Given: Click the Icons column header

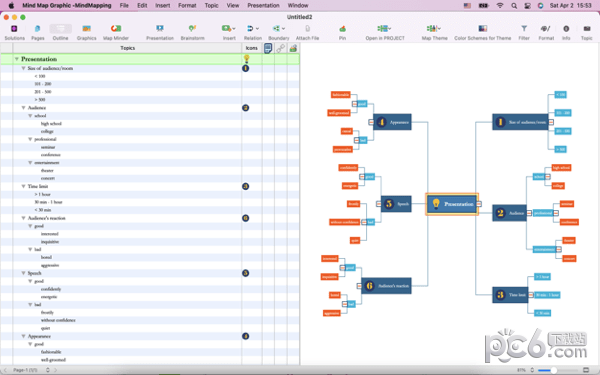Looking at the screenshot, I should (251, 48).
